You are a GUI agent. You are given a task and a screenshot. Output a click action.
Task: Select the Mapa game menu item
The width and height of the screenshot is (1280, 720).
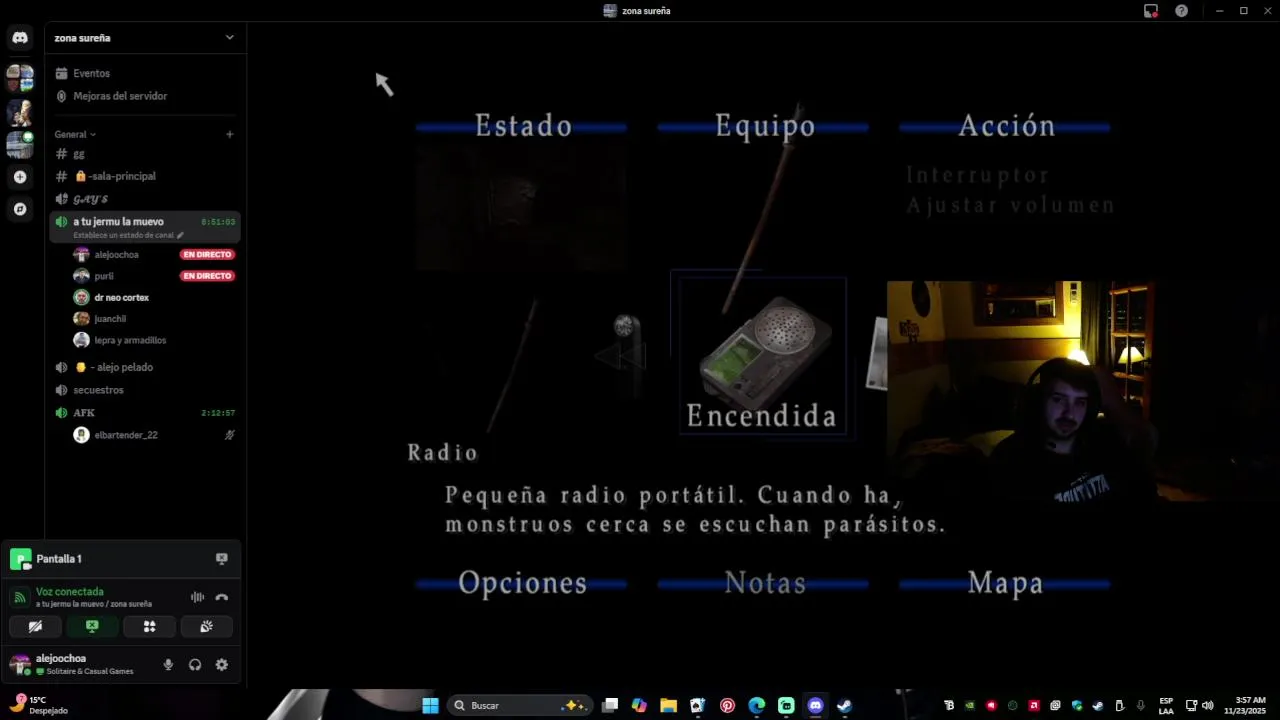coord(1005,584)
